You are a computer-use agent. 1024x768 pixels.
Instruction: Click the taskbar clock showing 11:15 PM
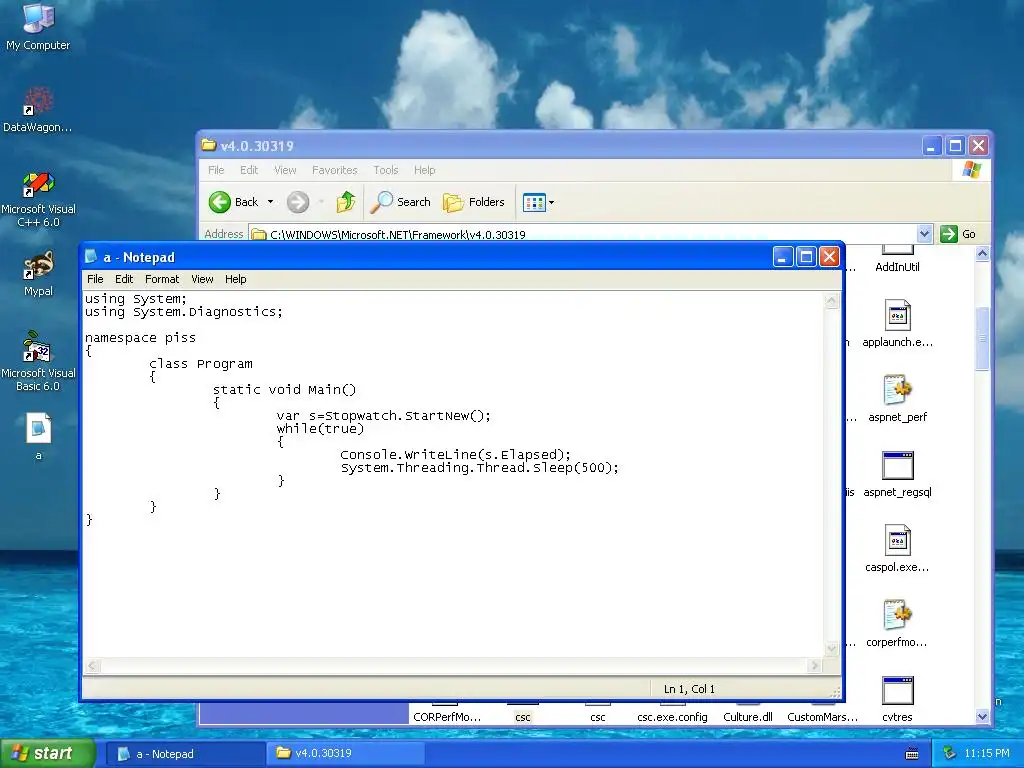pos(987,754)
